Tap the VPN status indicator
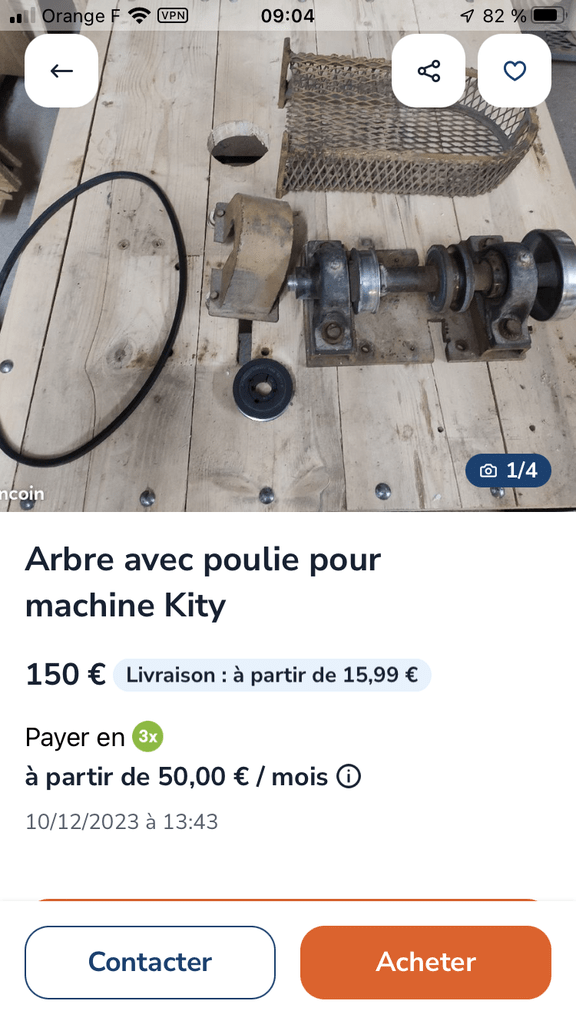576x1024 pixels. (173, 16)
